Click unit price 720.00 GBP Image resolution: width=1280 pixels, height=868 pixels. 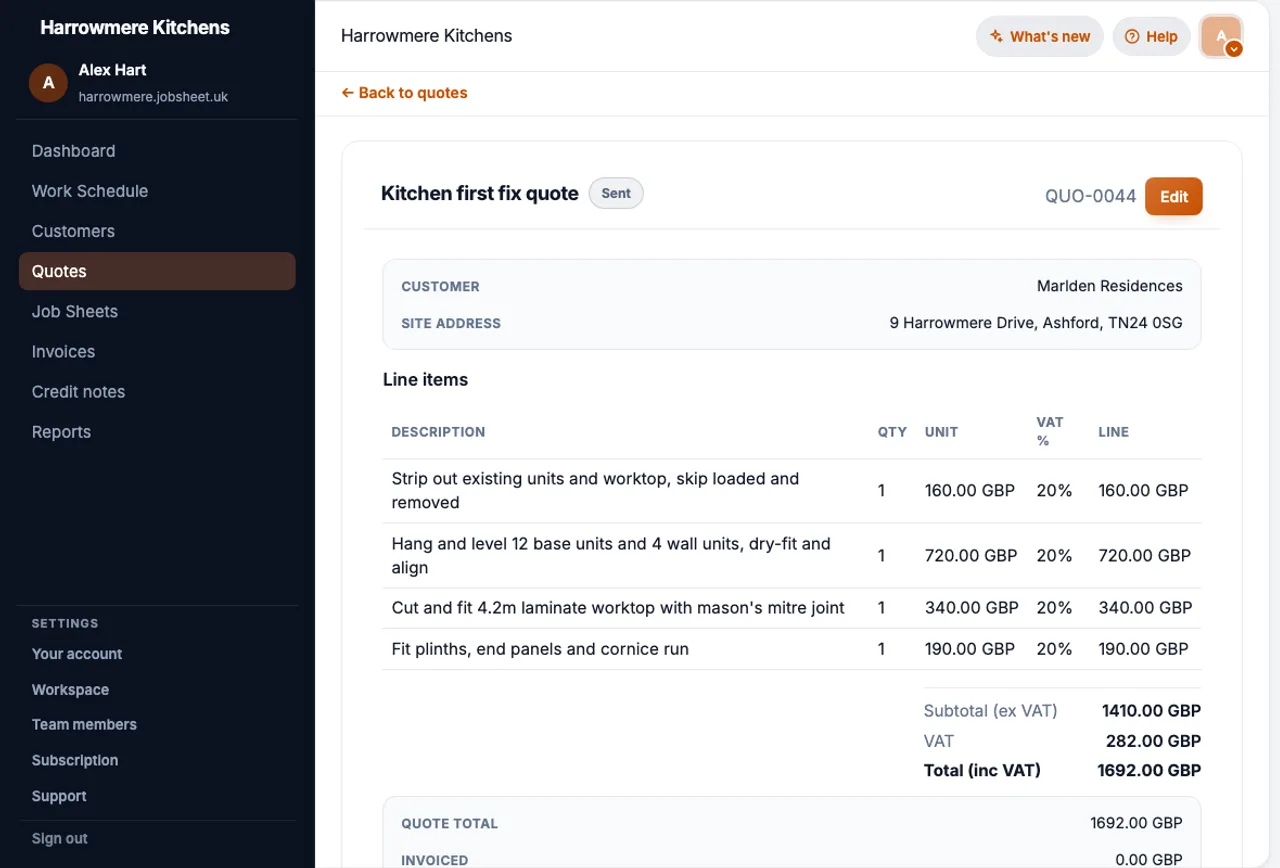(x=971, y=556)
